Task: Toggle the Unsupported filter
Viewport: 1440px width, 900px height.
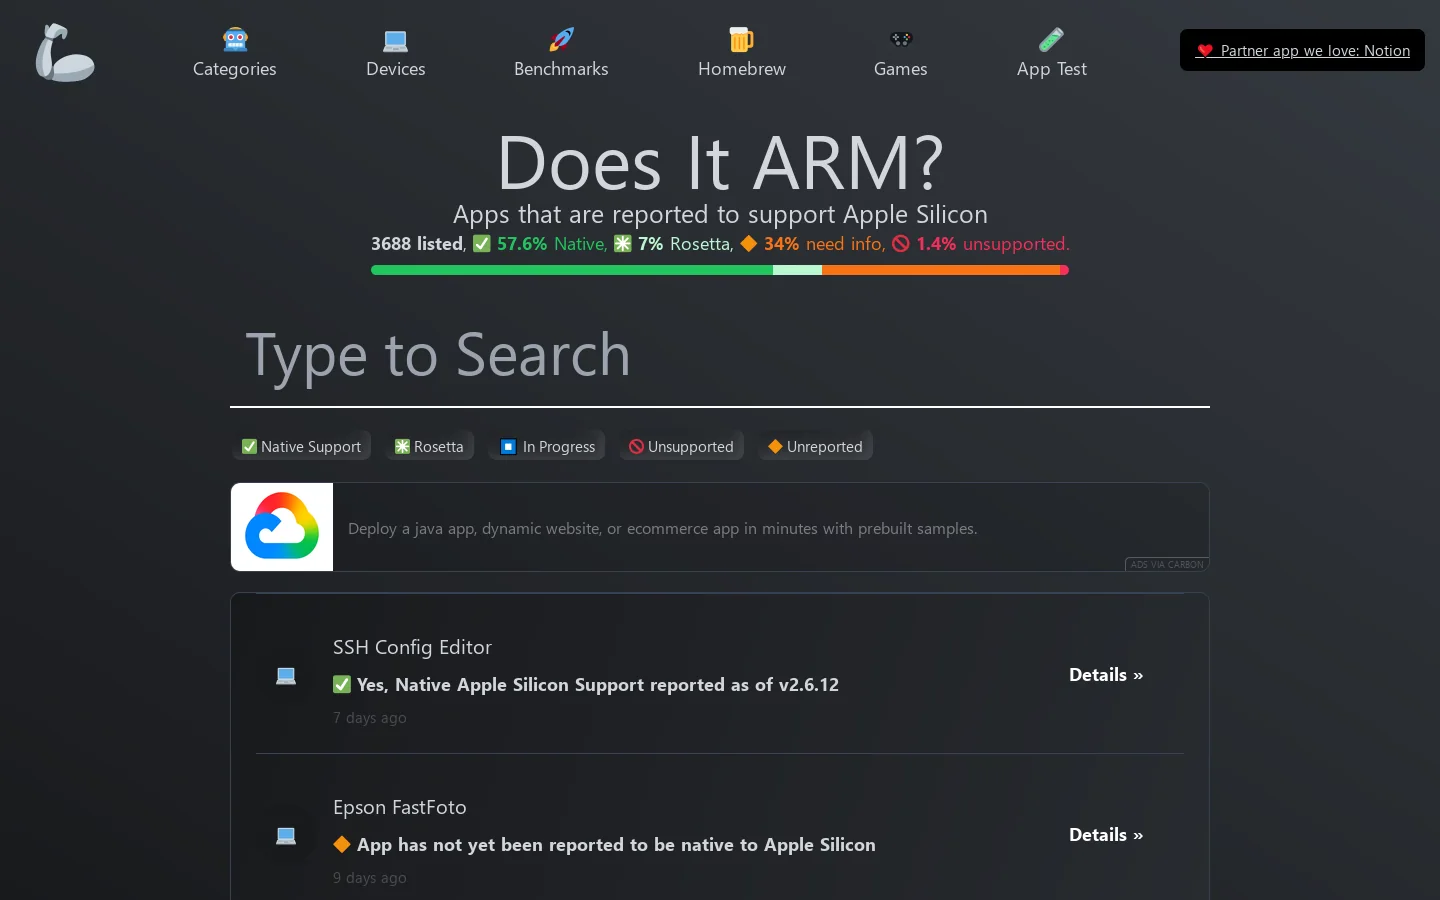Action: 681,446
